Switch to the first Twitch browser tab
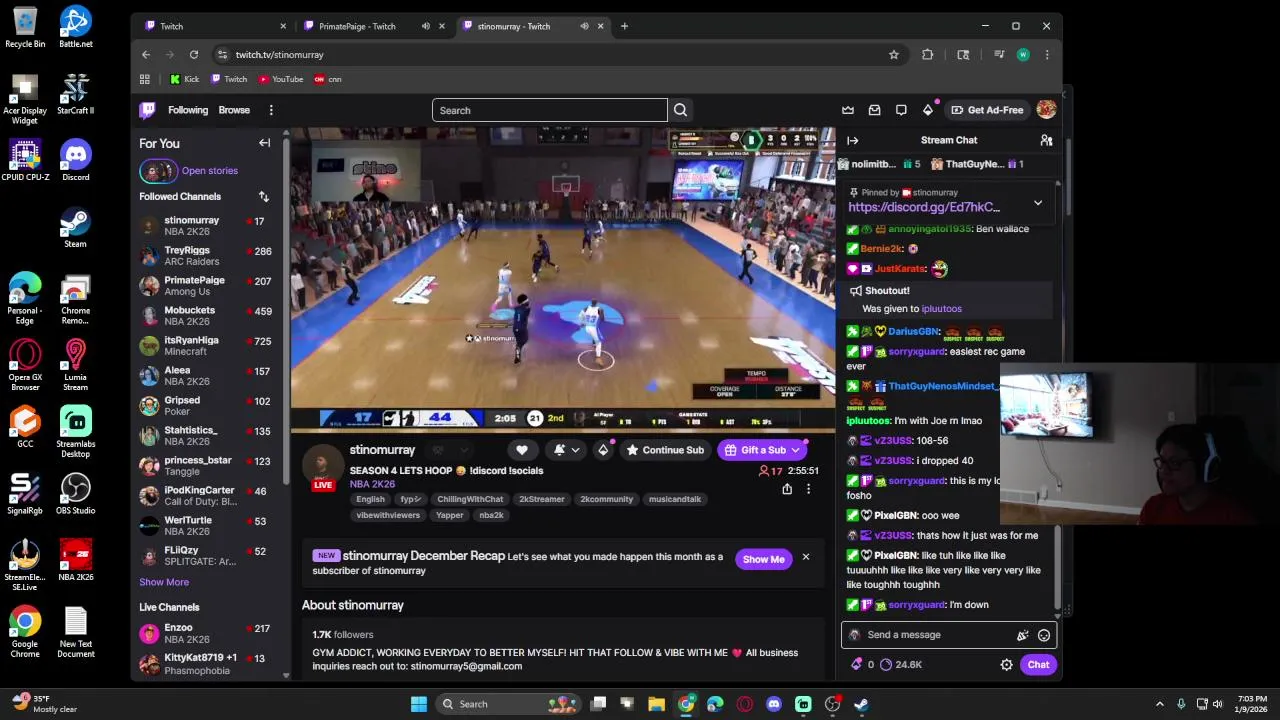Image resolution: width=1280 pixels, height=720 pixels. coord(215,26)
